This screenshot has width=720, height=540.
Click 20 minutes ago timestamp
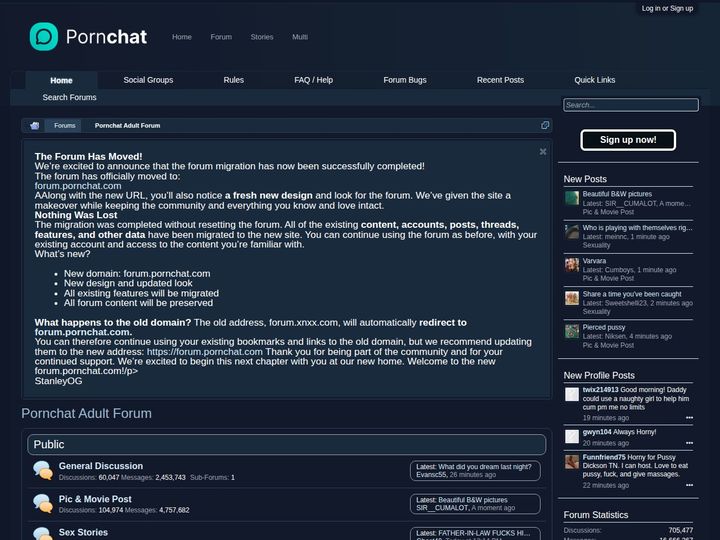tap(606, 443)
